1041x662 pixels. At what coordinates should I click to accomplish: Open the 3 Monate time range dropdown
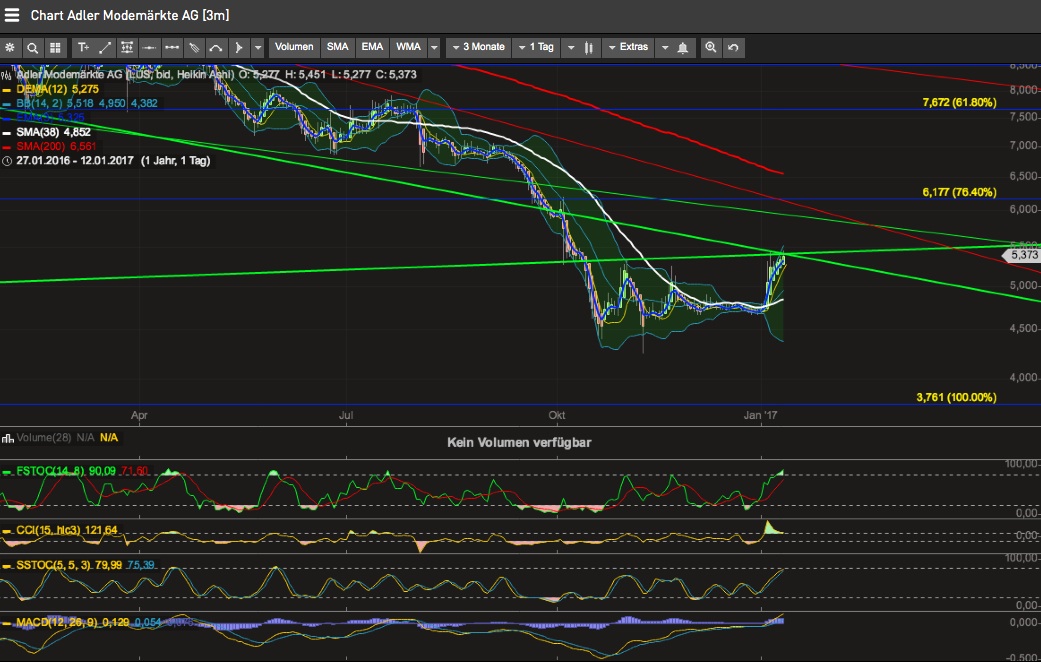[x=478, y=47]
